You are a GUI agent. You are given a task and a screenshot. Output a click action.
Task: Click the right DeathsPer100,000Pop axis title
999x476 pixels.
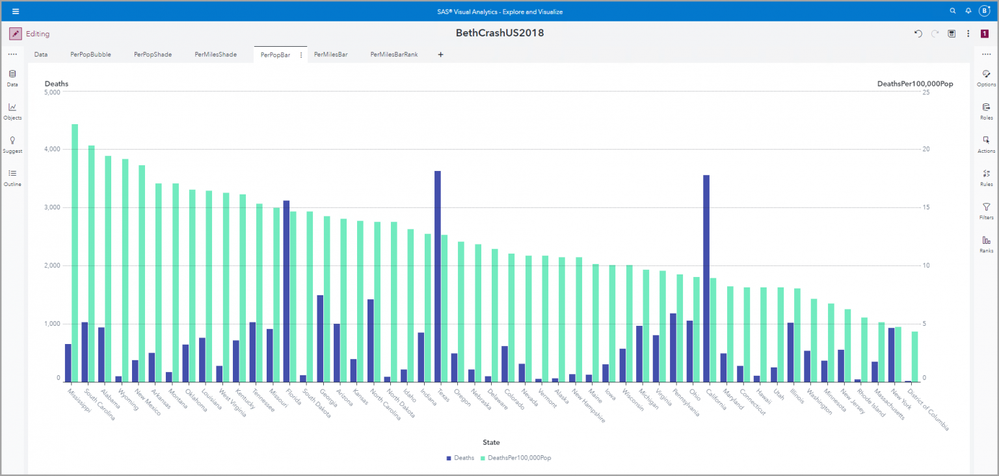[915, 83]
